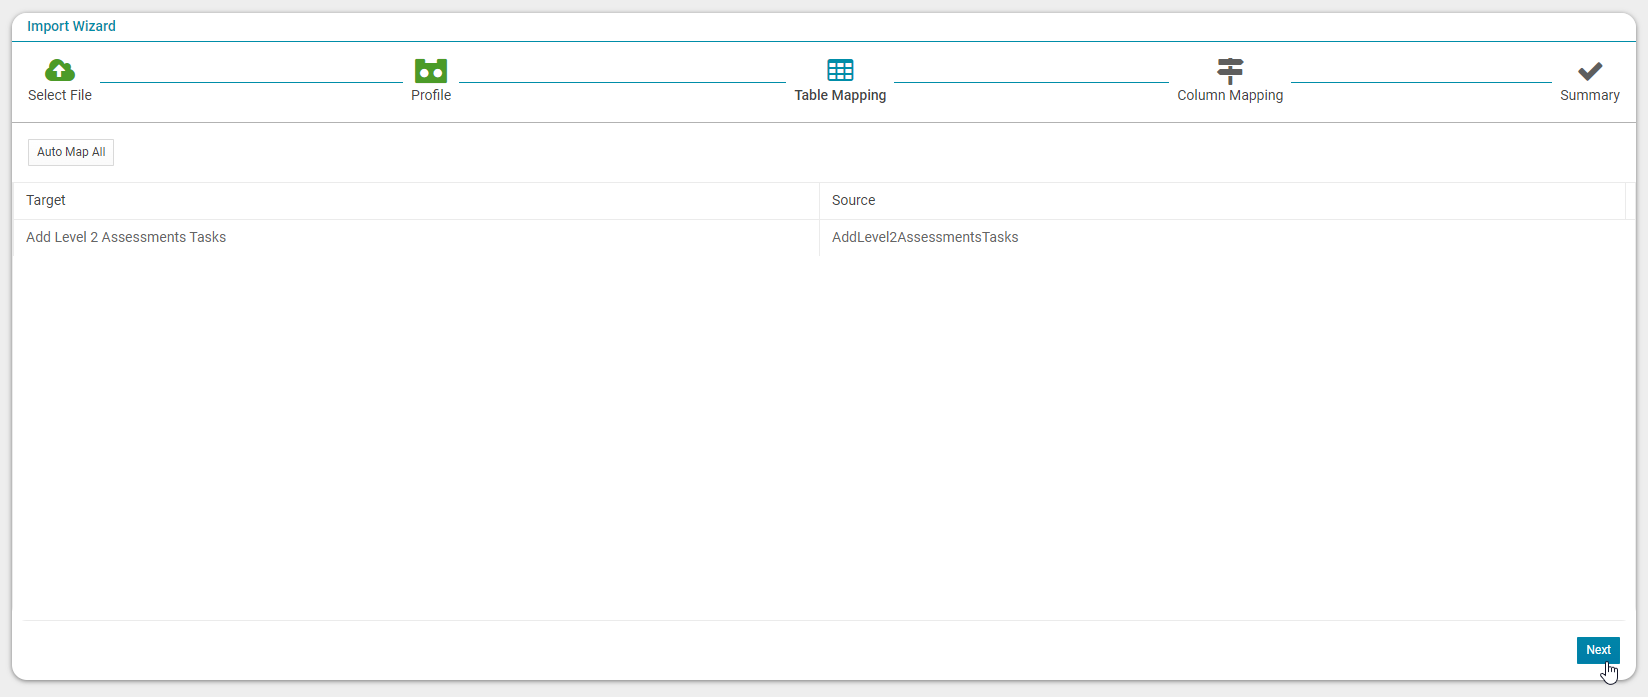Open the Table Mapping step label
The height and width of the screenshot is (697, 1648).
point(840,95)
